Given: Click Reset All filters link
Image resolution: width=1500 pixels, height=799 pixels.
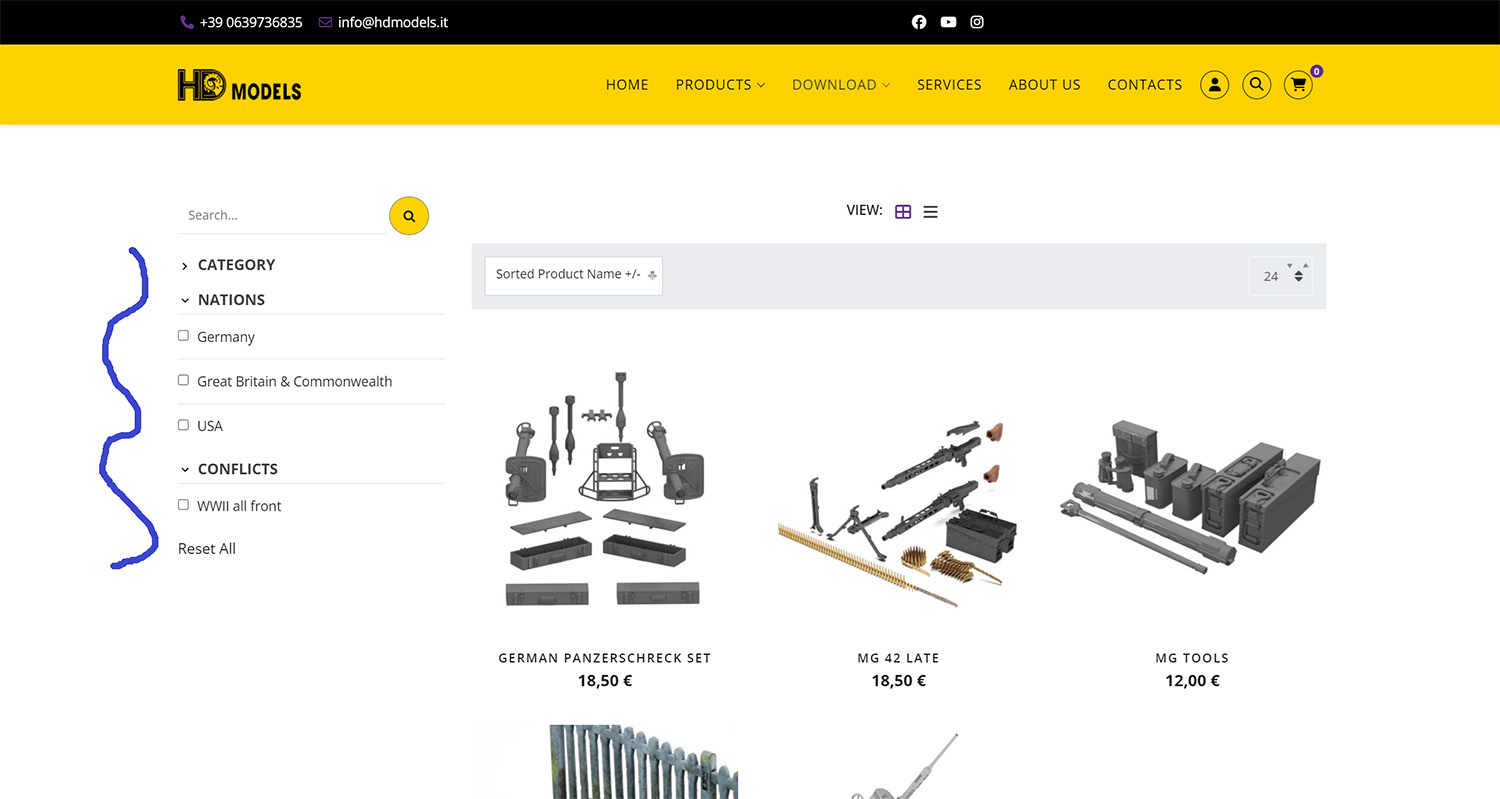Looking at the screenshot, I should pyautogui.click(x=207, y=549).
